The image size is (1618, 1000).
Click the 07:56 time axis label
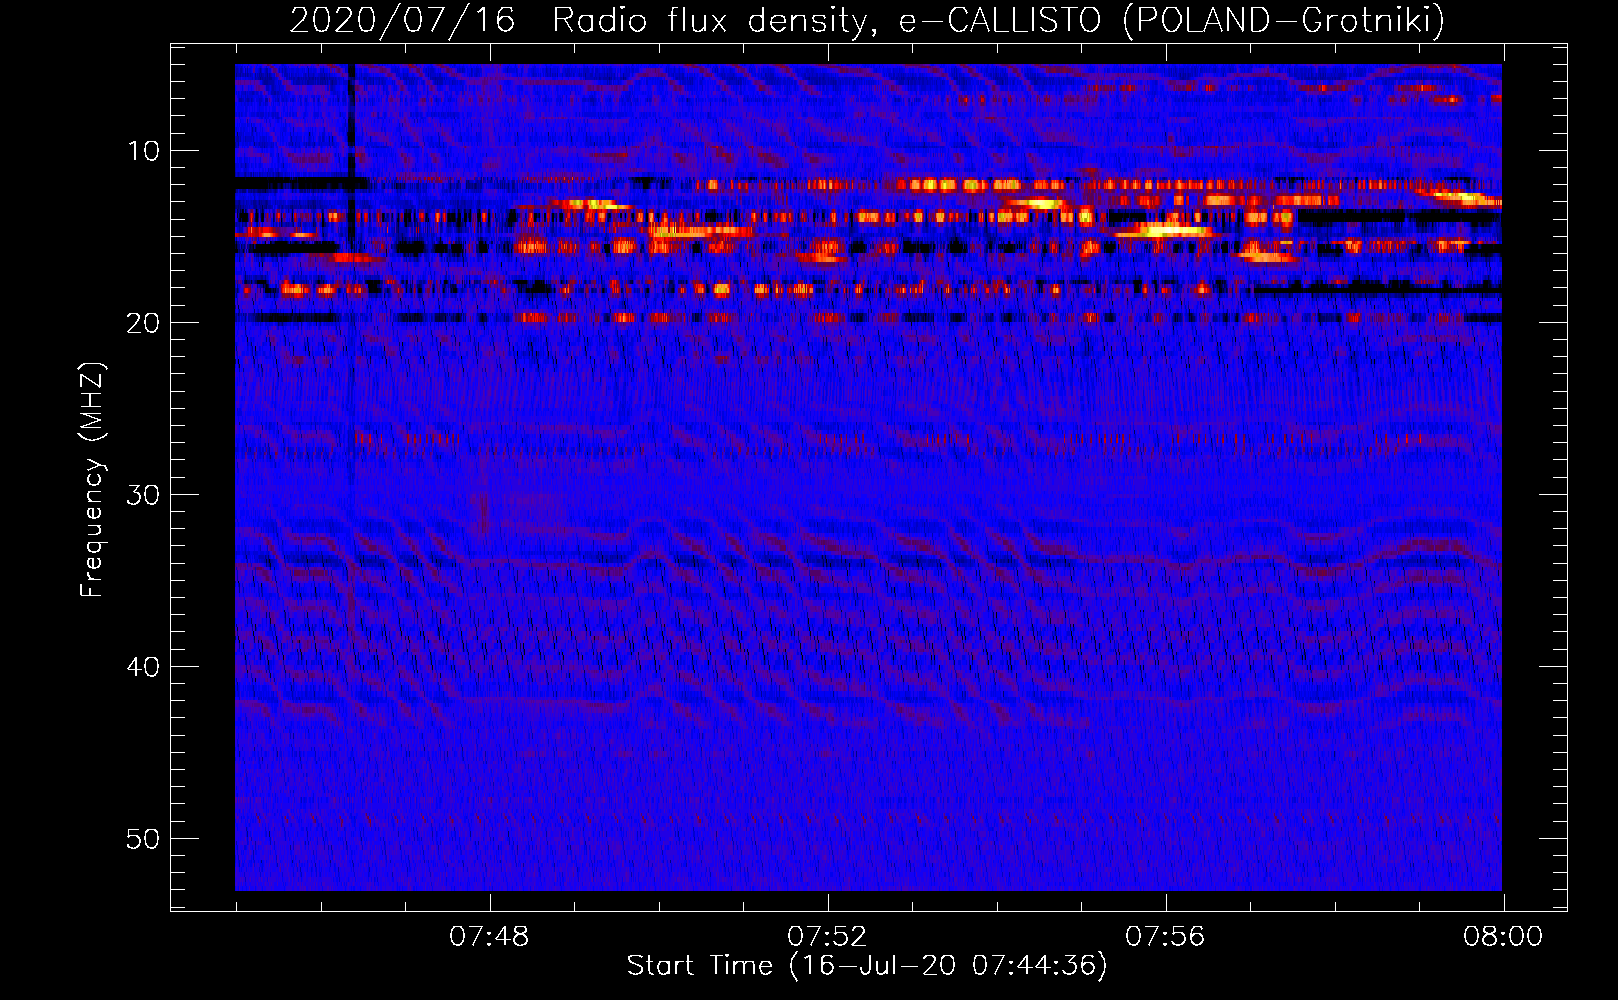1165,937
